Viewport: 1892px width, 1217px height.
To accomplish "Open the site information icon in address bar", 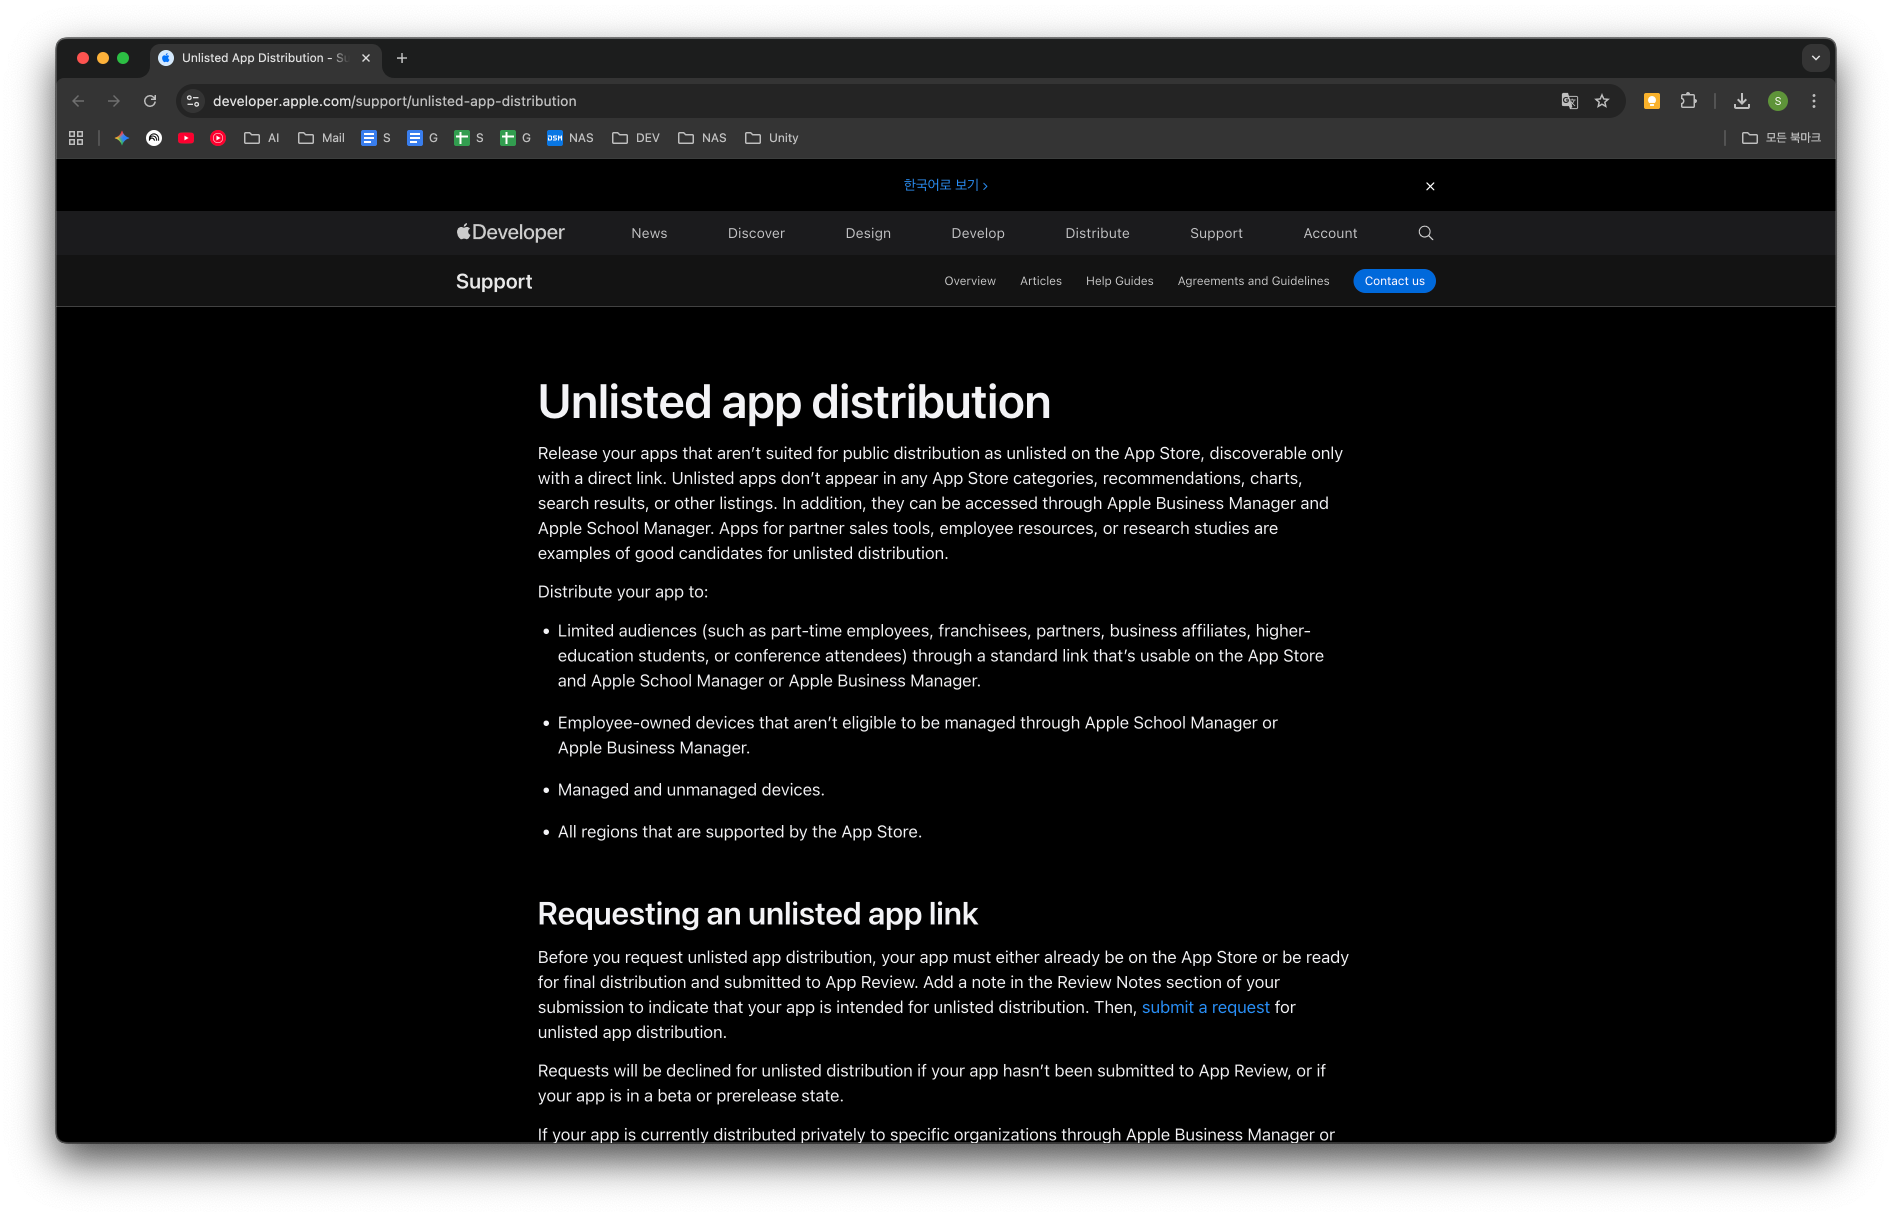I will 193,101.
